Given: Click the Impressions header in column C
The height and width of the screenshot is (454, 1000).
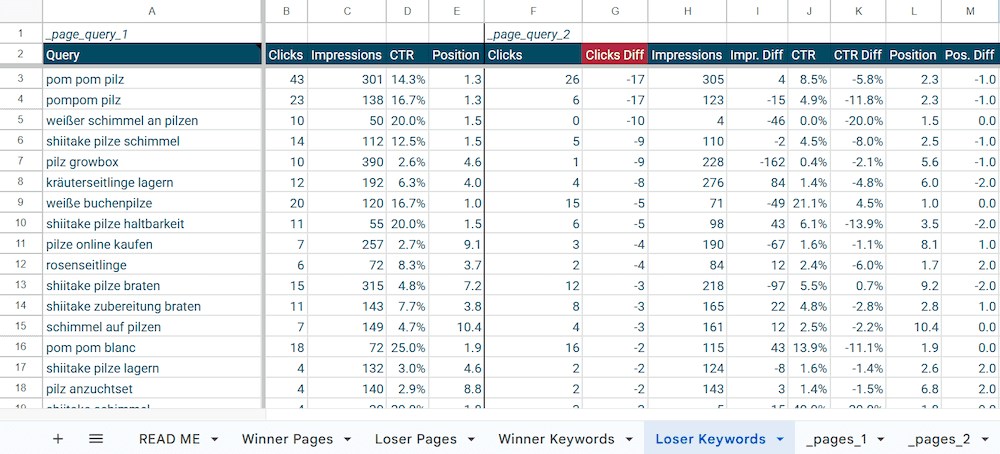Looking at the screenshot, I should point(347,55).
